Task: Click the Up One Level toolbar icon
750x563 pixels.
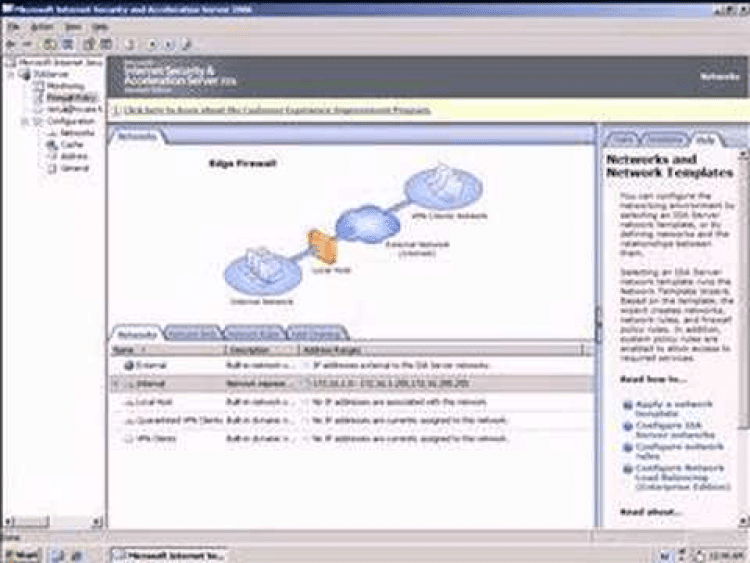Action: click(x=49, y=44)
